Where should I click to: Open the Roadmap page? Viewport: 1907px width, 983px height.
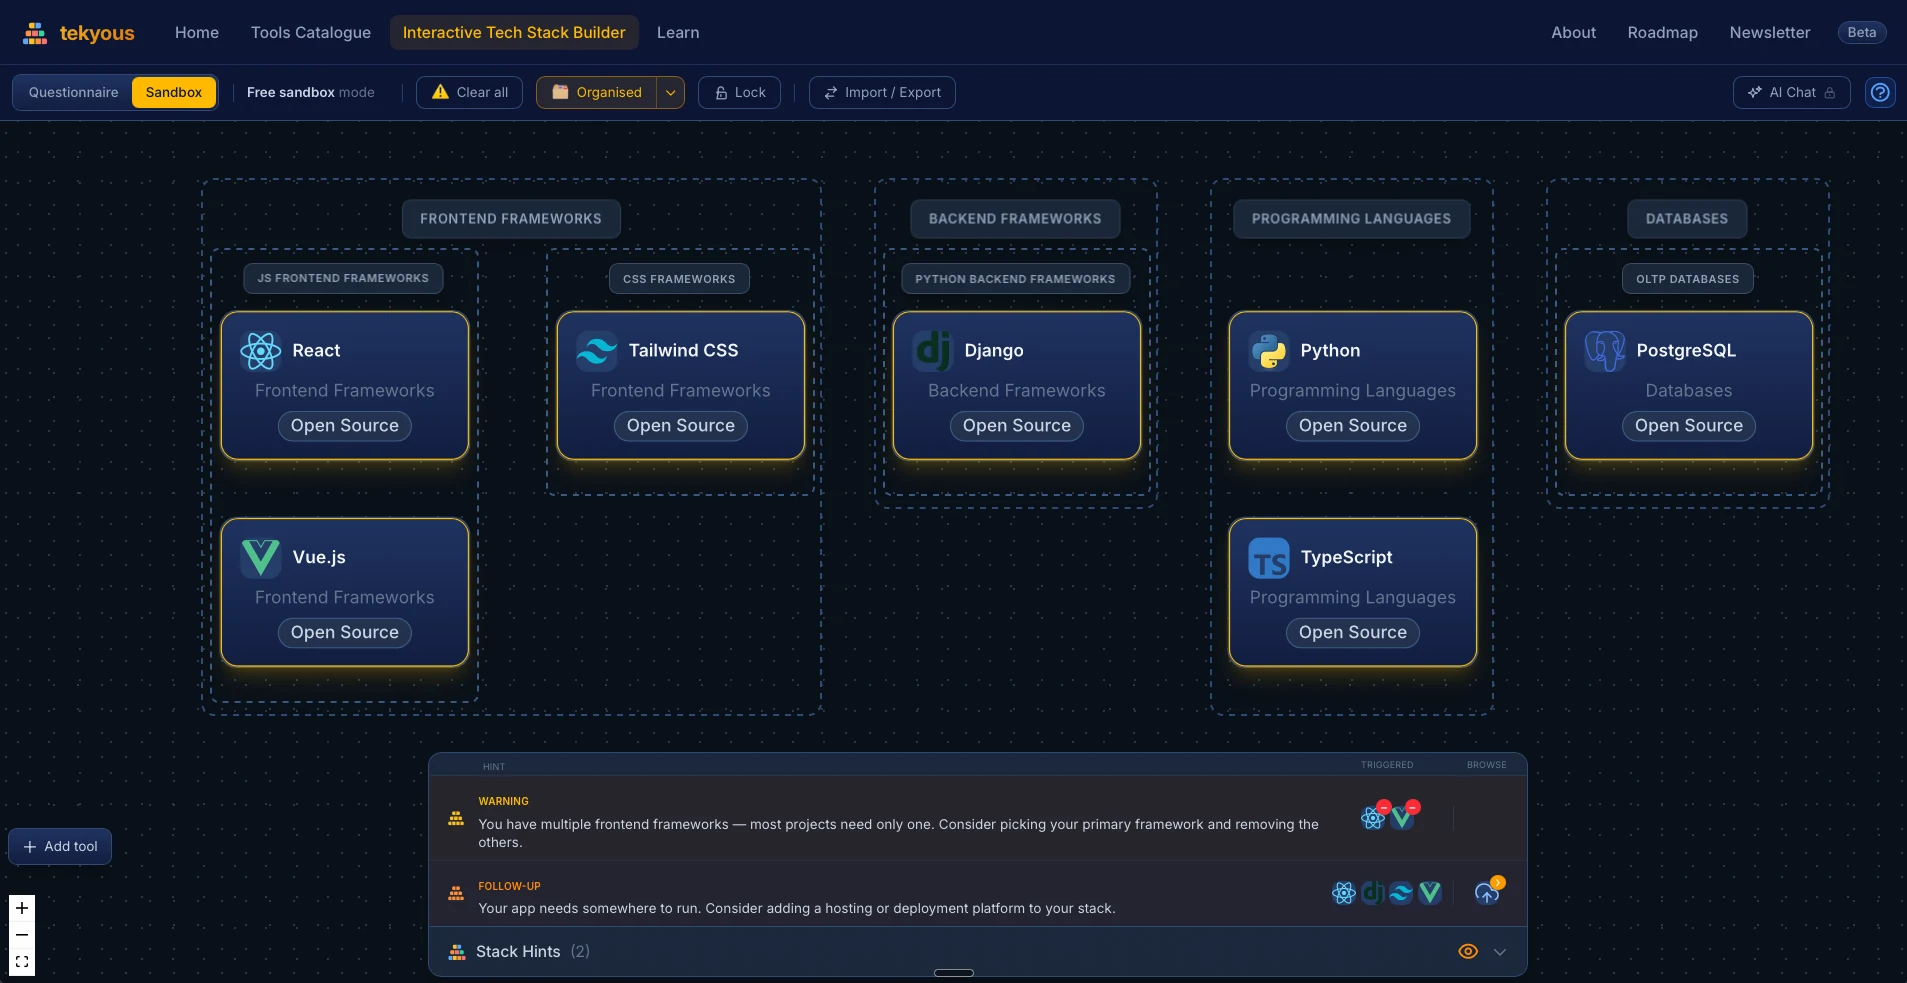[1662, 33]
